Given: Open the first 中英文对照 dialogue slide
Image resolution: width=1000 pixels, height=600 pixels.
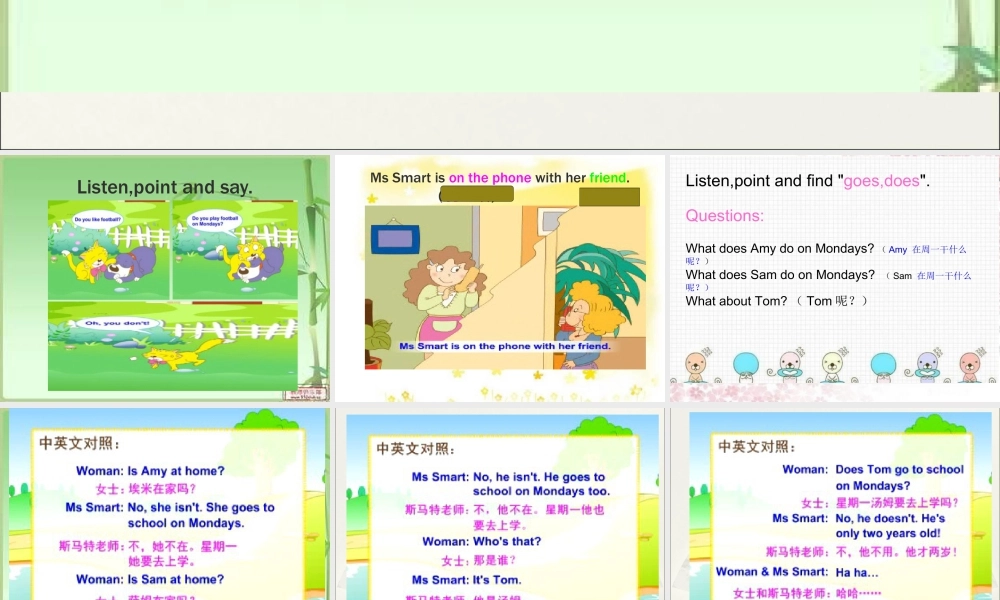Looking at the screenshot, I should pyautogui.click(x=165, y=500).
